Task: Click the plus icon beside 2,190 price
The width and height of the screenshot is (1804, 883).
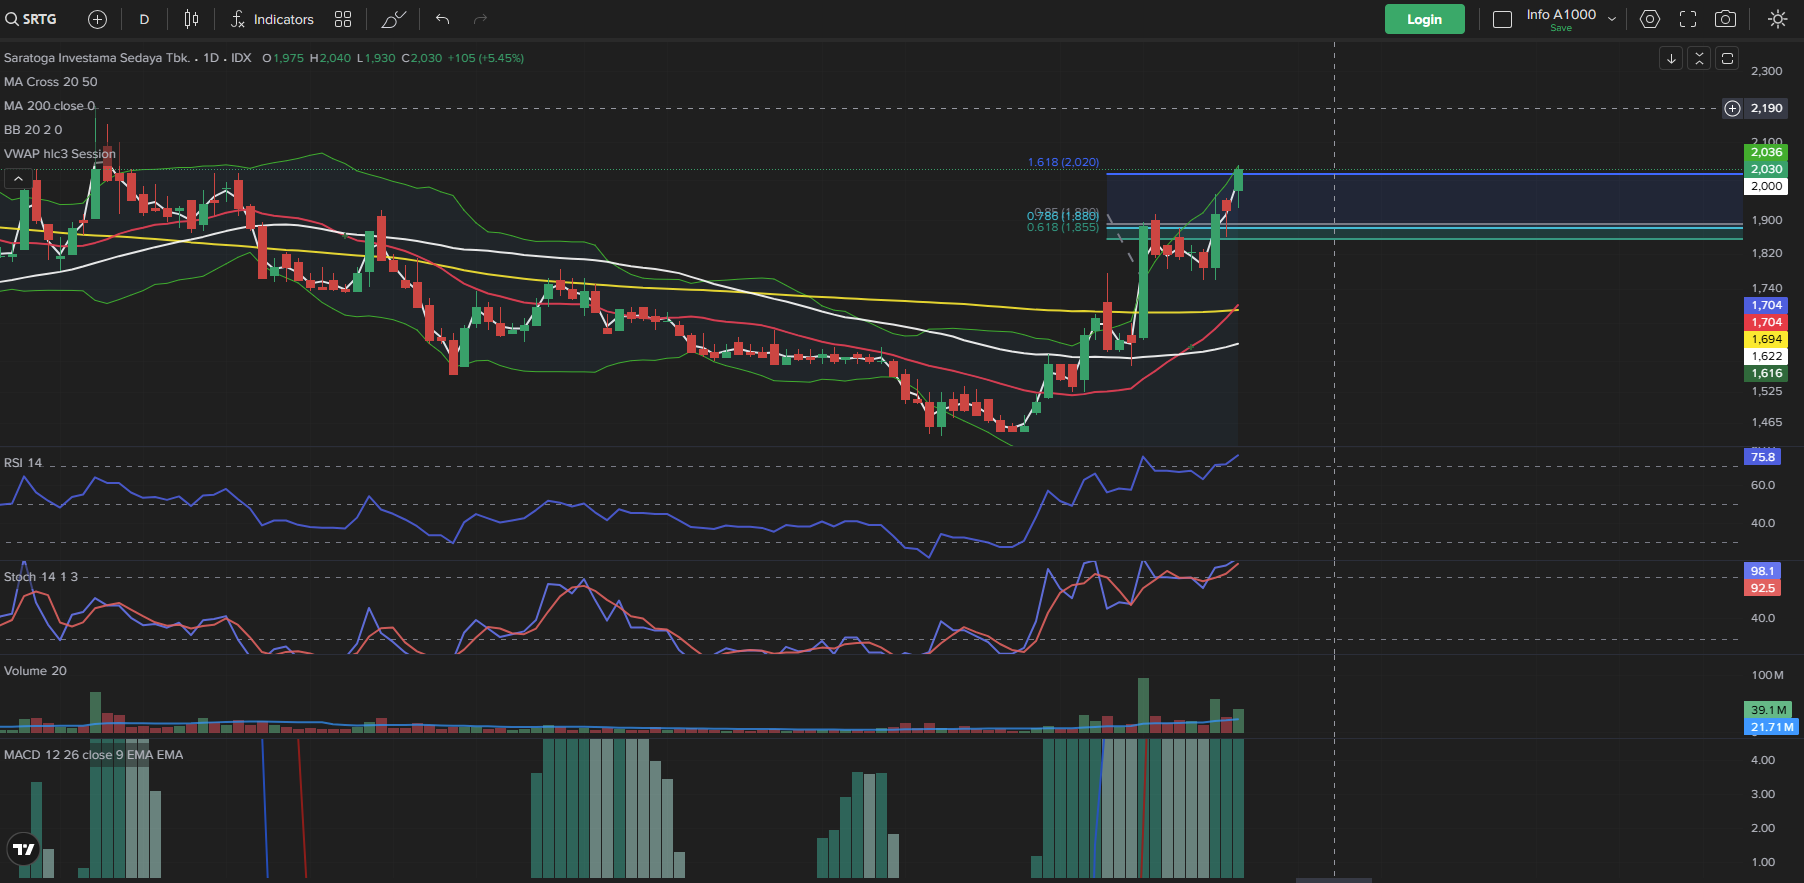Action: point(1732,108)
